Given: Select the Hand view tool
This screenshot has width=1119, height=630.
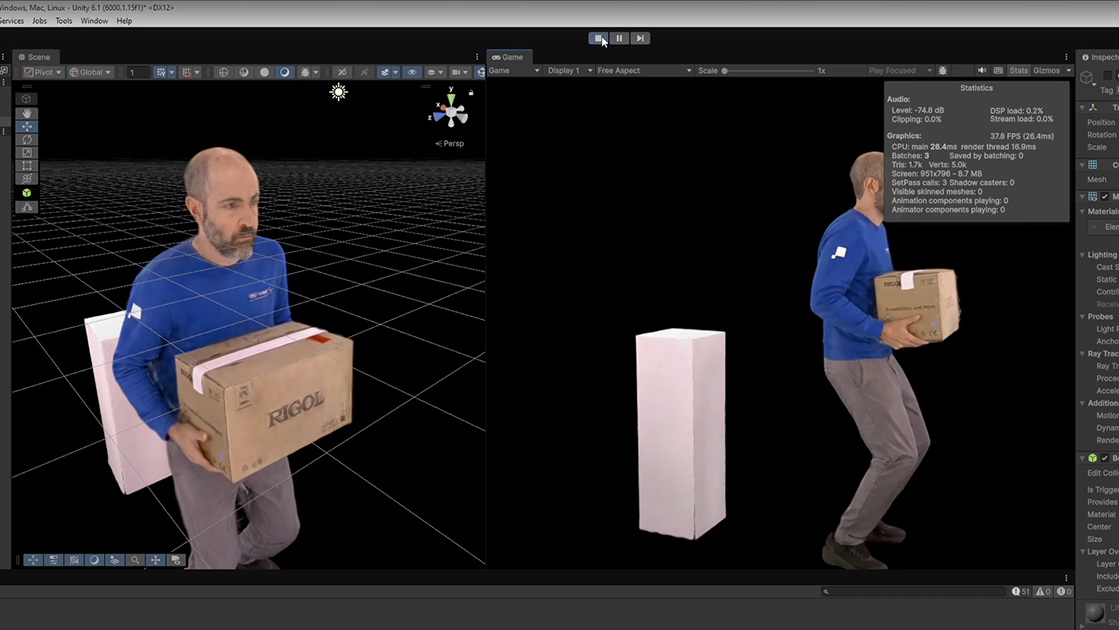Looking at the screenshot, I should click(x=26, y=113).
